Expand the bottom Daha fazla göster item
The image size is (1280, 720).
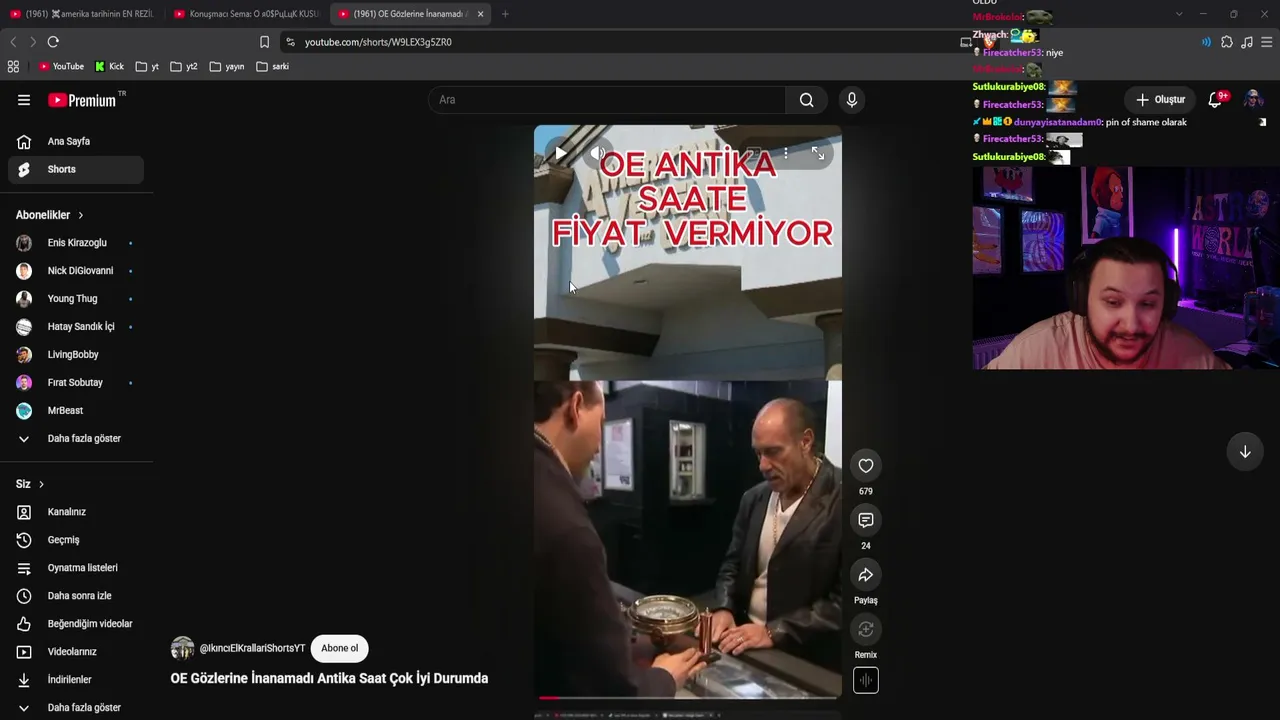pyautogui.click(x=76, y=708)
